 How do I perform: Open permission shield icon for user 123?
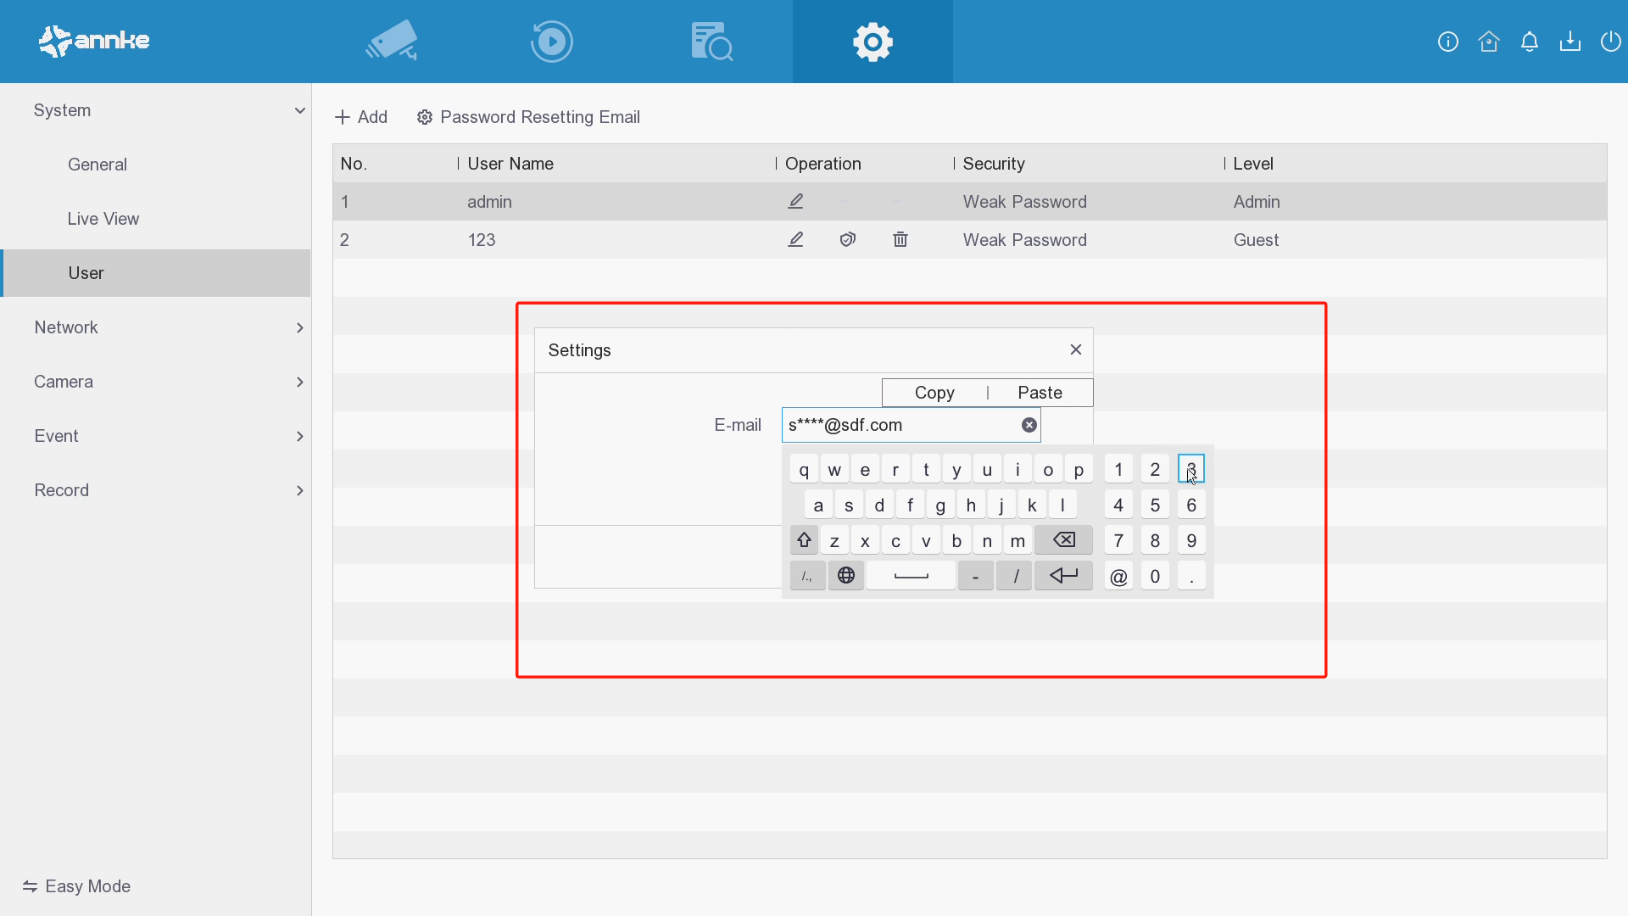click(x=848, y=240)
